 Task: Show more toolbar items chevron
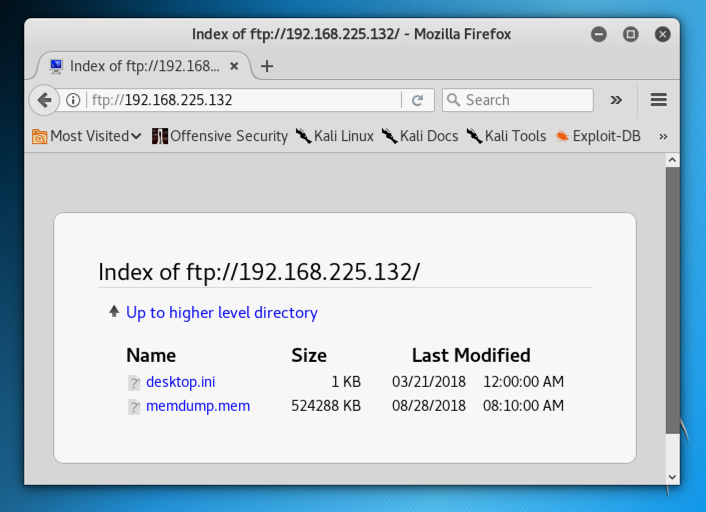tap(616, 100)
